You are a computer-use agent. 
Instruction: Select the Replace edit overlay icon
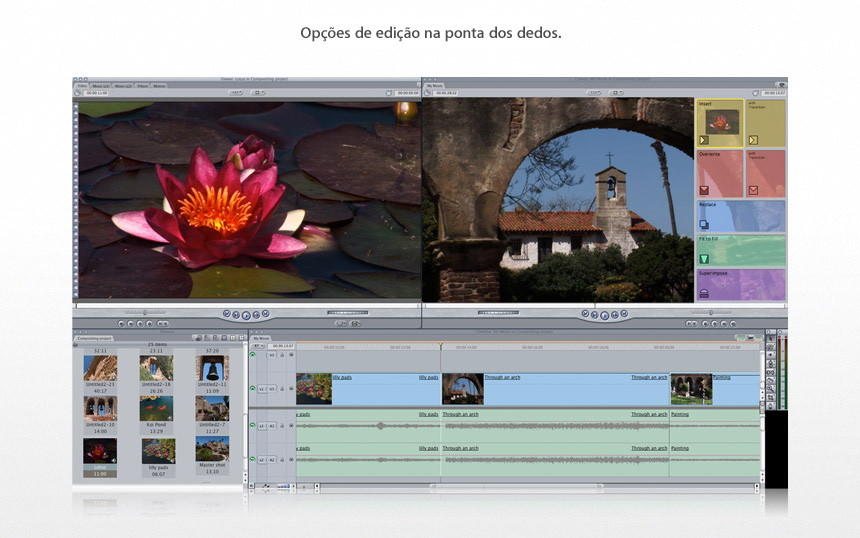pyautogui.click(x=704, y=226)
